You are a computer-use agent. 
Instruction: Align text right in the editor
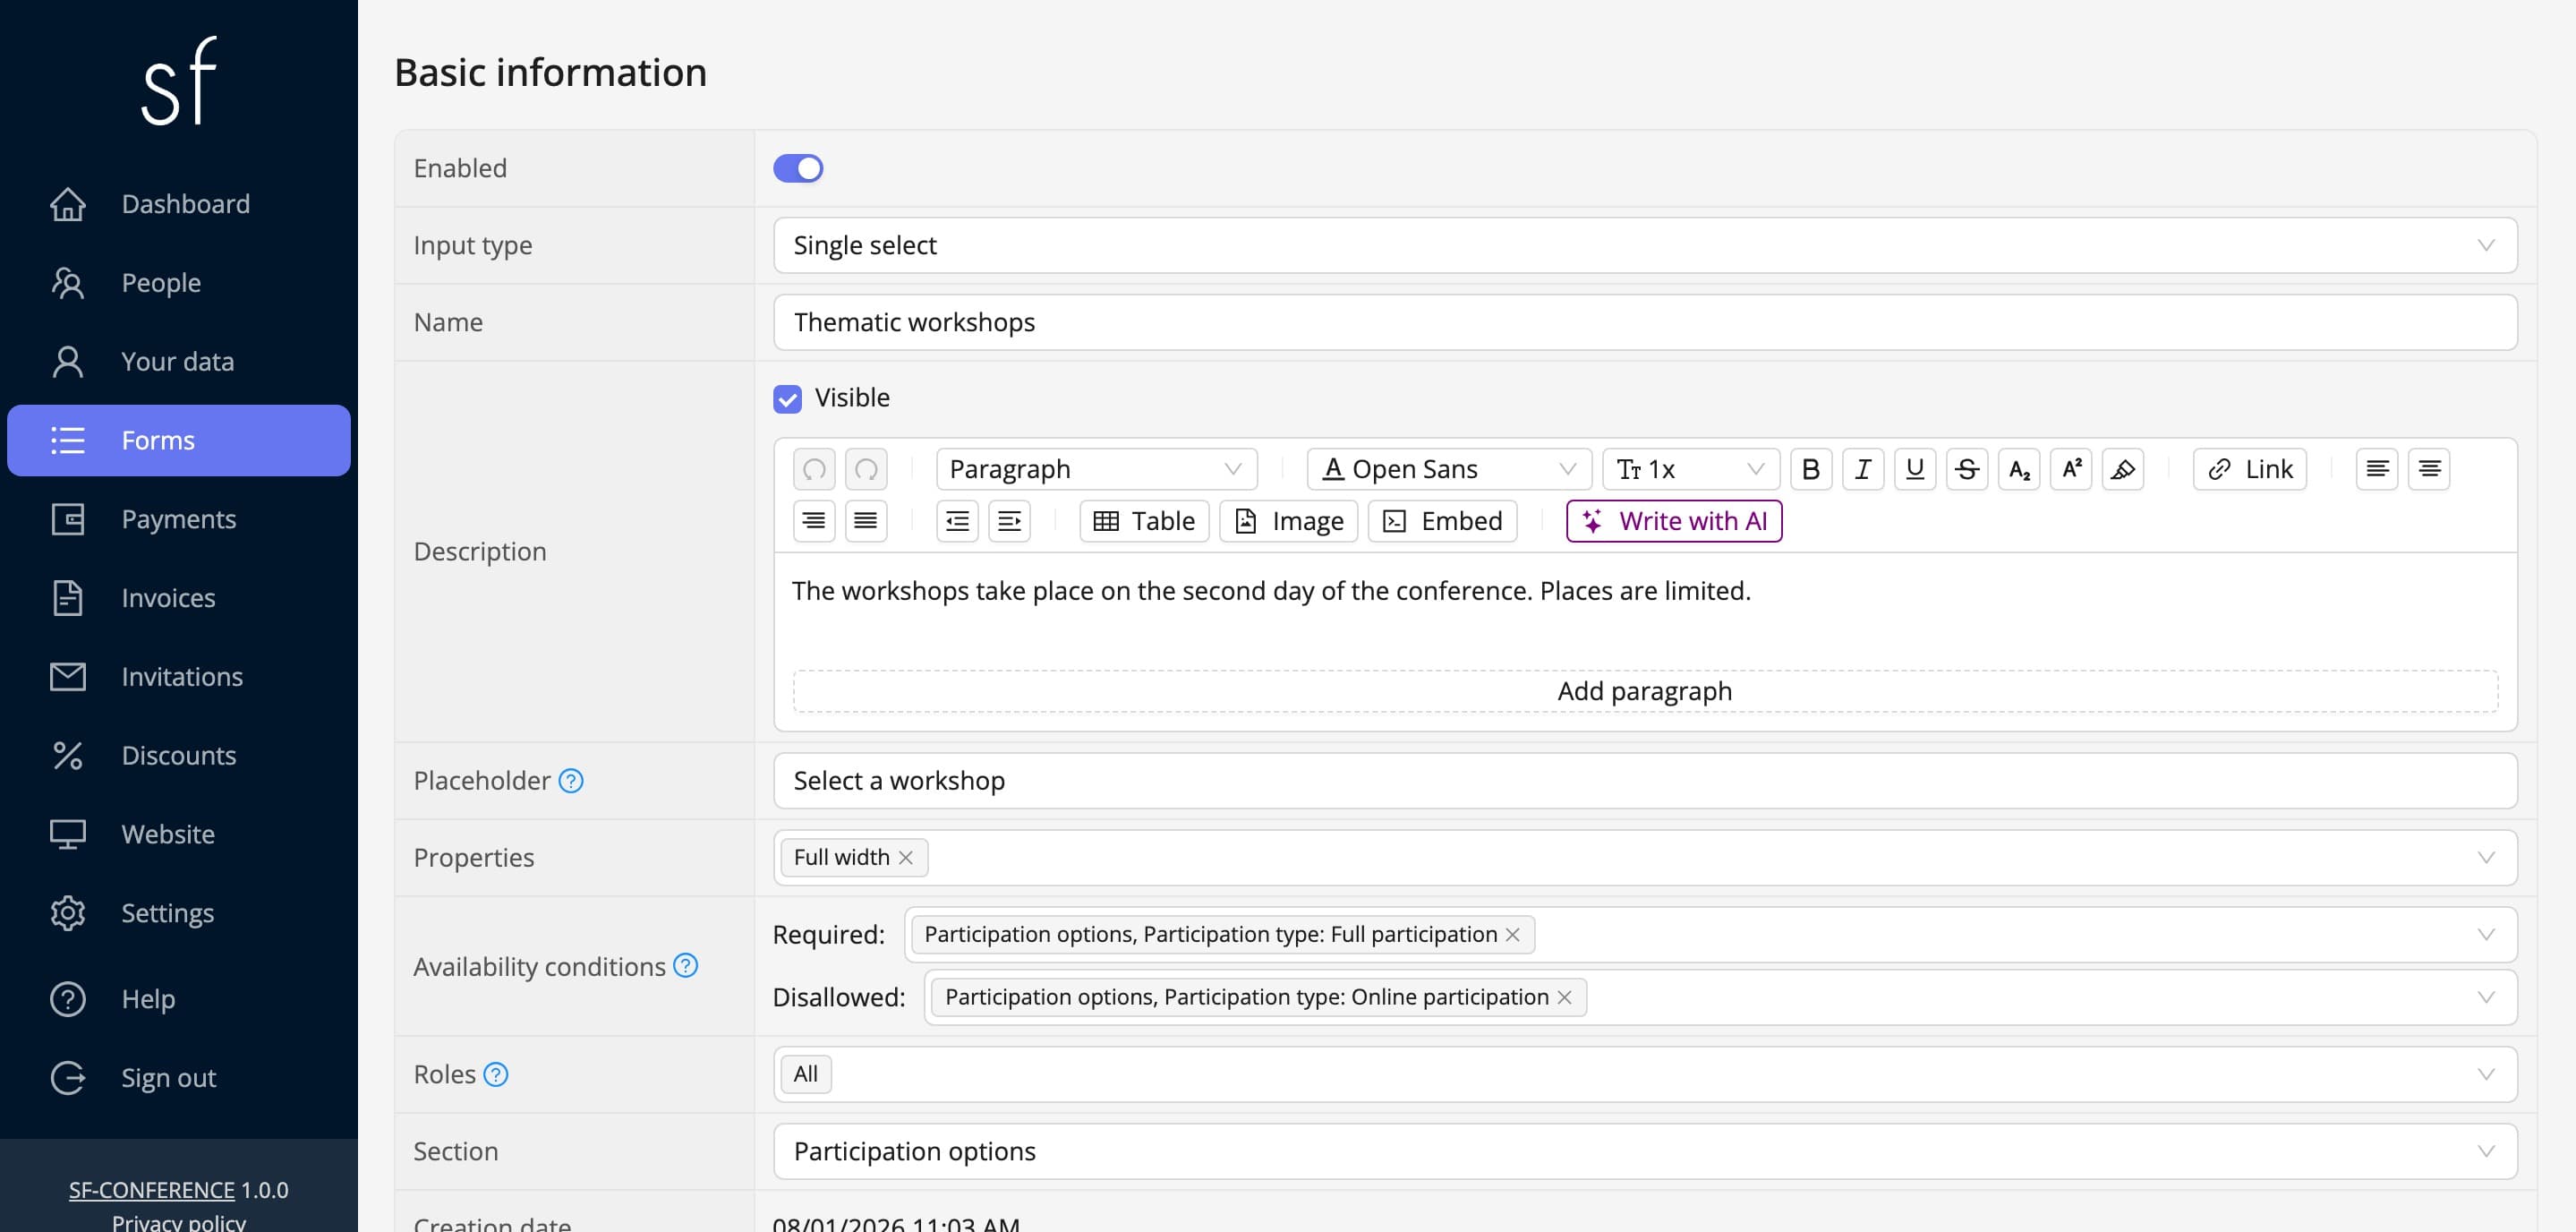coord(814,521)
